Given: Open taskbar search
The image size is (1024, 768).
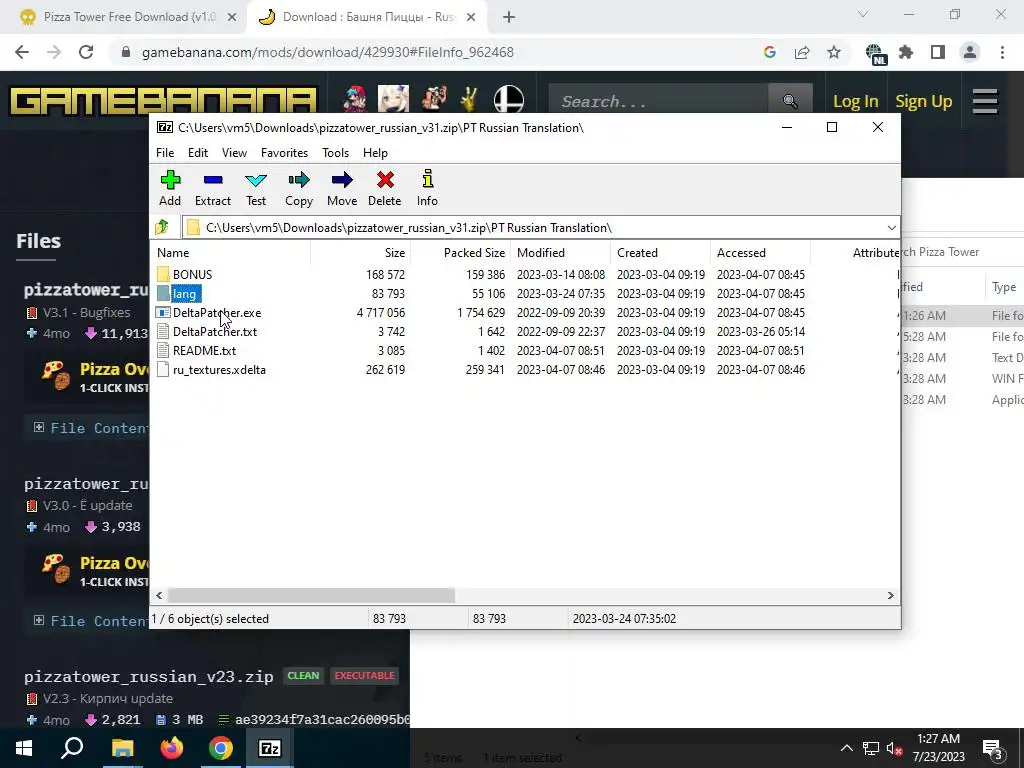Looking at the screenshot, I should pyautogui.click(x=72, y=748).
